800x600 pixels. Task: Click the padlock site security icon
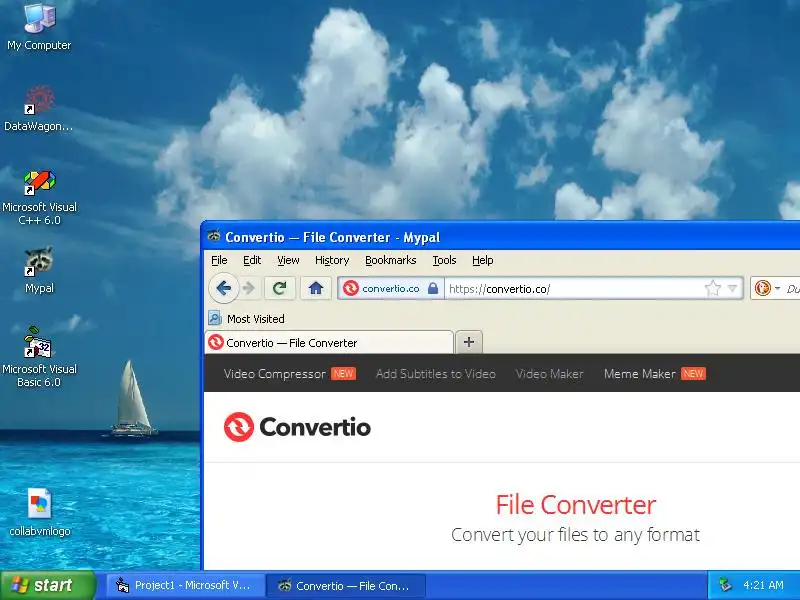433,288
